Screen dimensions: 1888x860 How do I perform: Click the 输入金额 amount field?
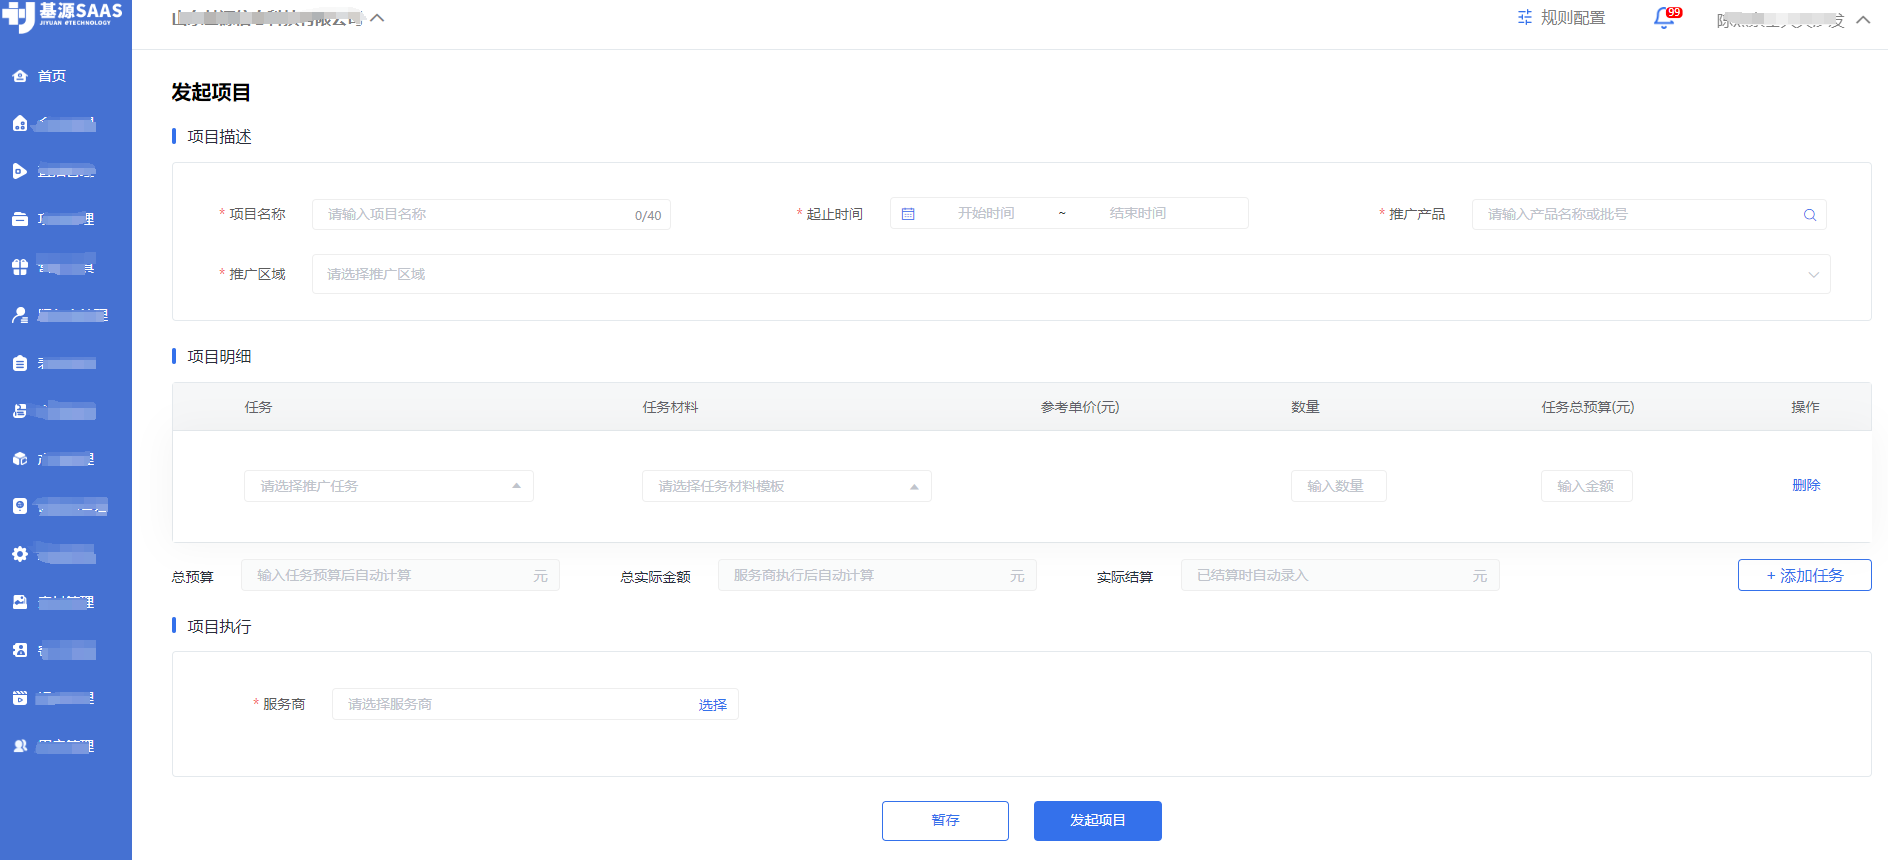click(1586, 486)
